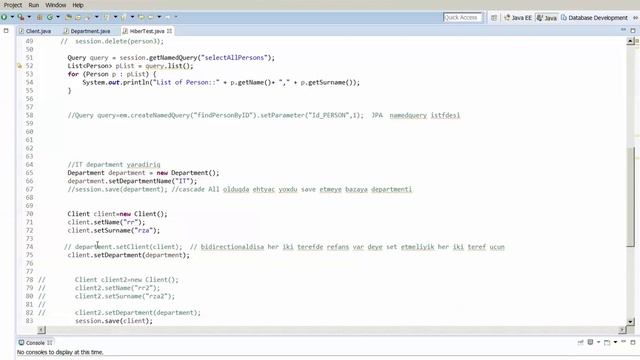
Task: Click the Open Perspective icon
Action: 494,18
